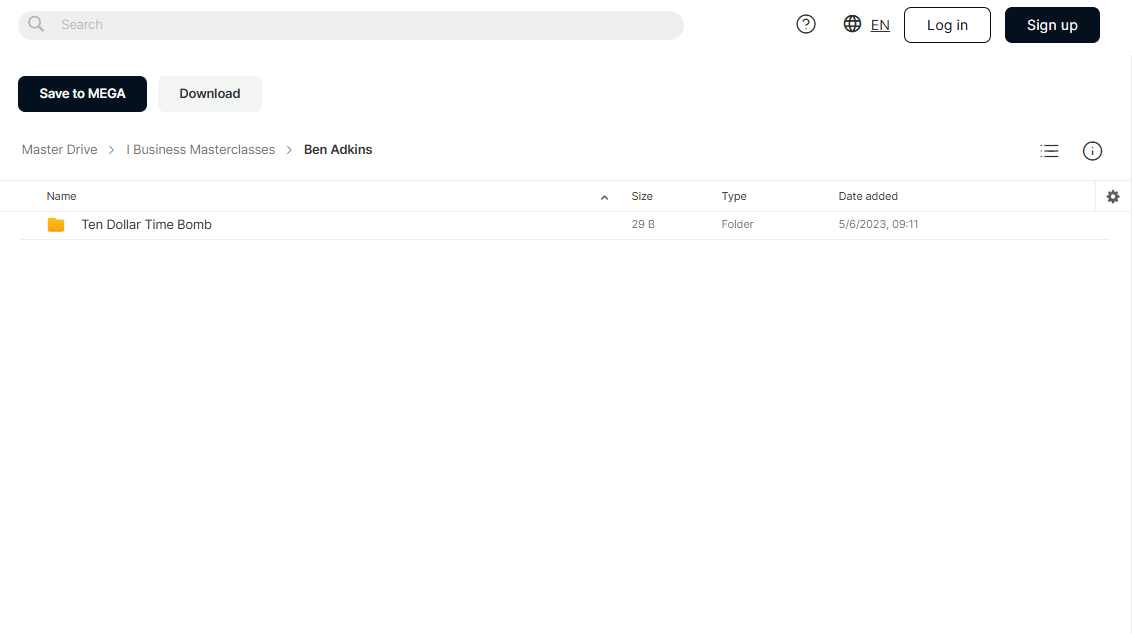This screenshot has height=634, width=1132.
Task: Select Ten Dollar Time Bomb folder name
Action: [x=147, y=225]
